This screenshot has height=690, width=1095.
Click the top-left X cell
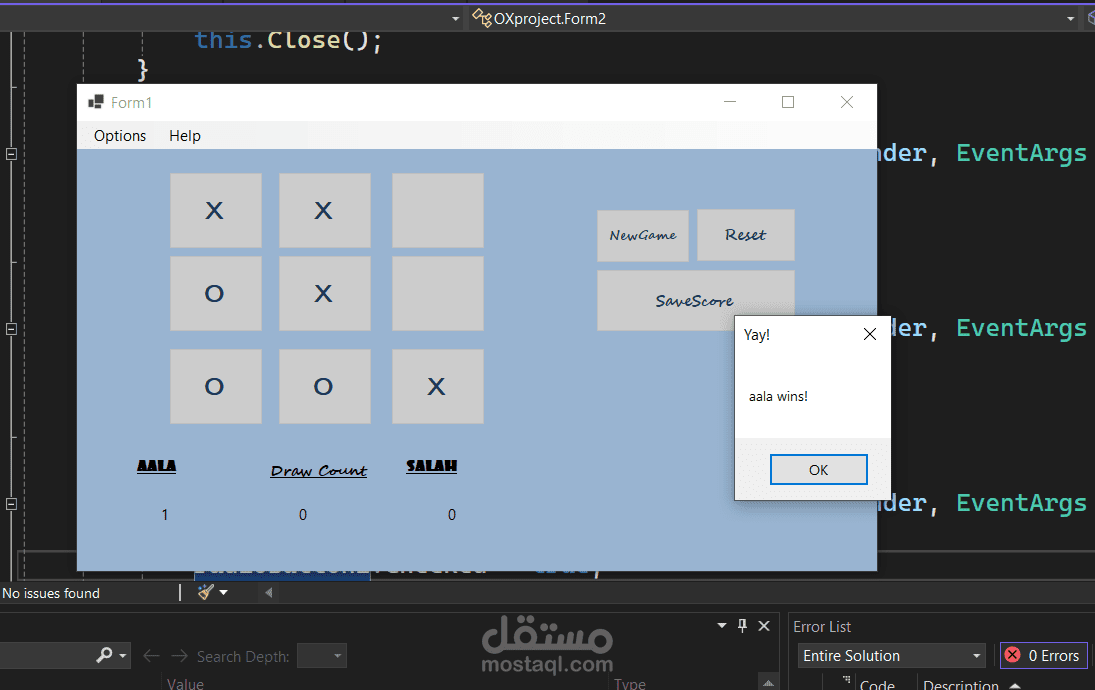tap(216, 210)
